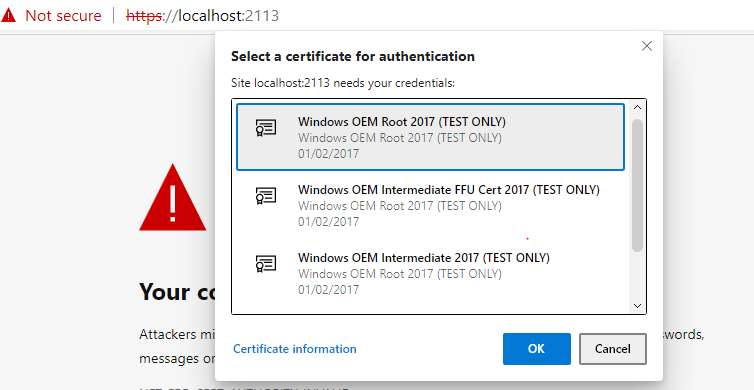The width and height of the screenshot is (754, 390).
Task: Click the large red warning triangle on page
Action: pos(173,198)
